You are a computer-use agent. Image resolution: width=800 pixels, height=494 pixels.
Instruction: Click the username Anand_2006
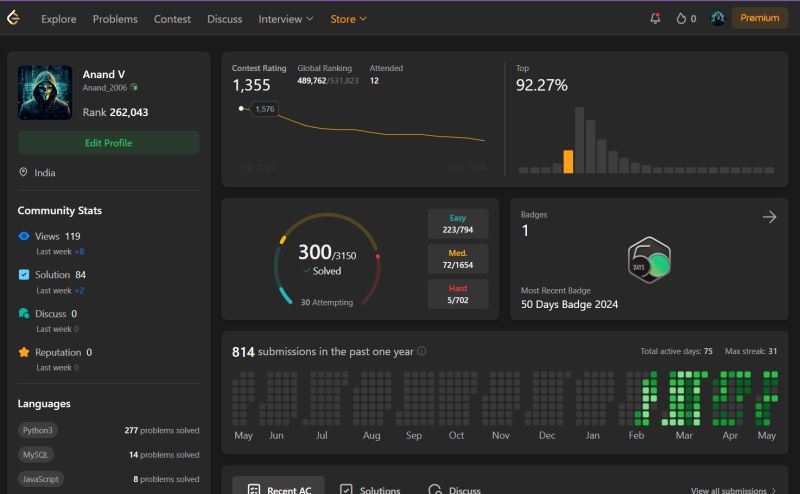pyautogui.click(x=105, y=88)
